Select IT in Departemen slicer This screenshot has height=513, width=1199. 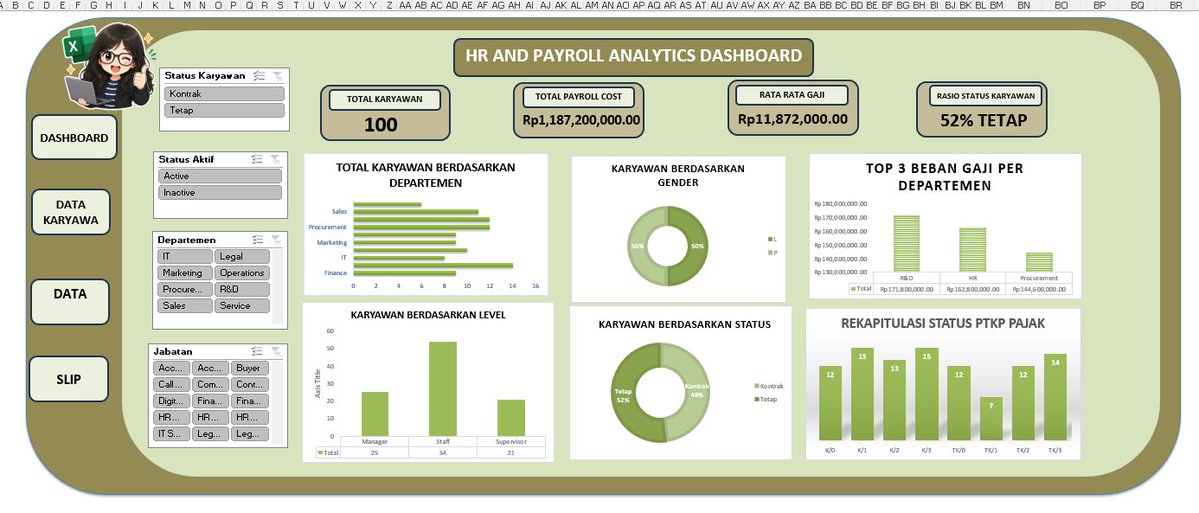point(185,257)
